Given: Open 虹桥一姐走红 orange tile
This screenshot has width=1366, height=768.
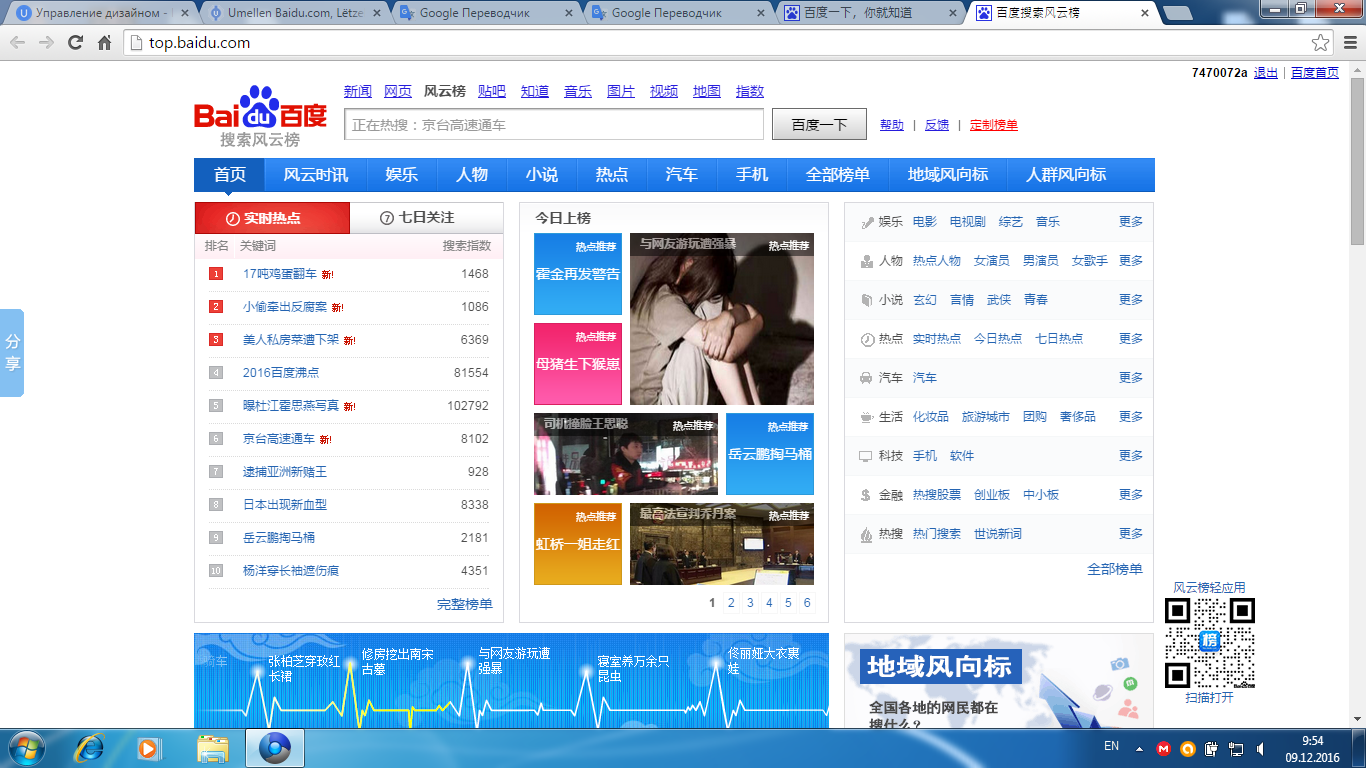Looking at the screenshot, I should [578, 544].
